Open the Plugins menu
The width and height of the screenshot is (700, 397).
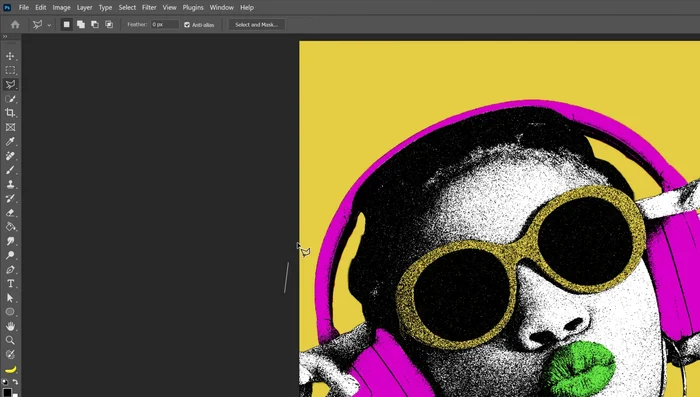tap(193, 8)
